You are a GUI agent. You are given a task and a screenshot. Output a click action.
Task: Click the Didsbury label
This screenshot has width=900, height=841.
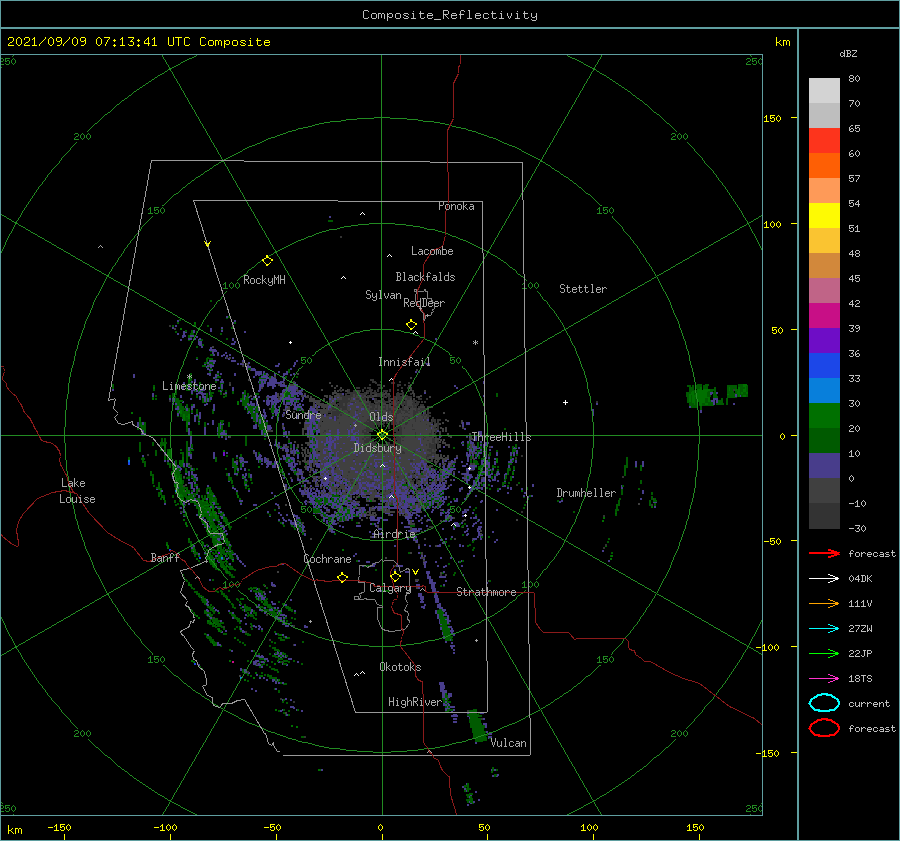click(x=377, y=448)
